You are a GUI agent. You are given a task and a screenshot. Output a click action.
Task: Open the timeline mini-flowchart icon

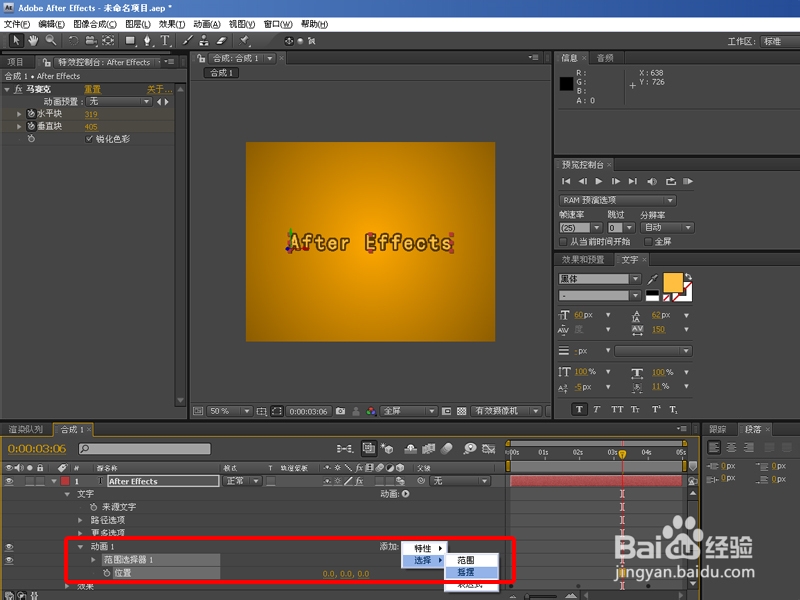coord(345,448)
